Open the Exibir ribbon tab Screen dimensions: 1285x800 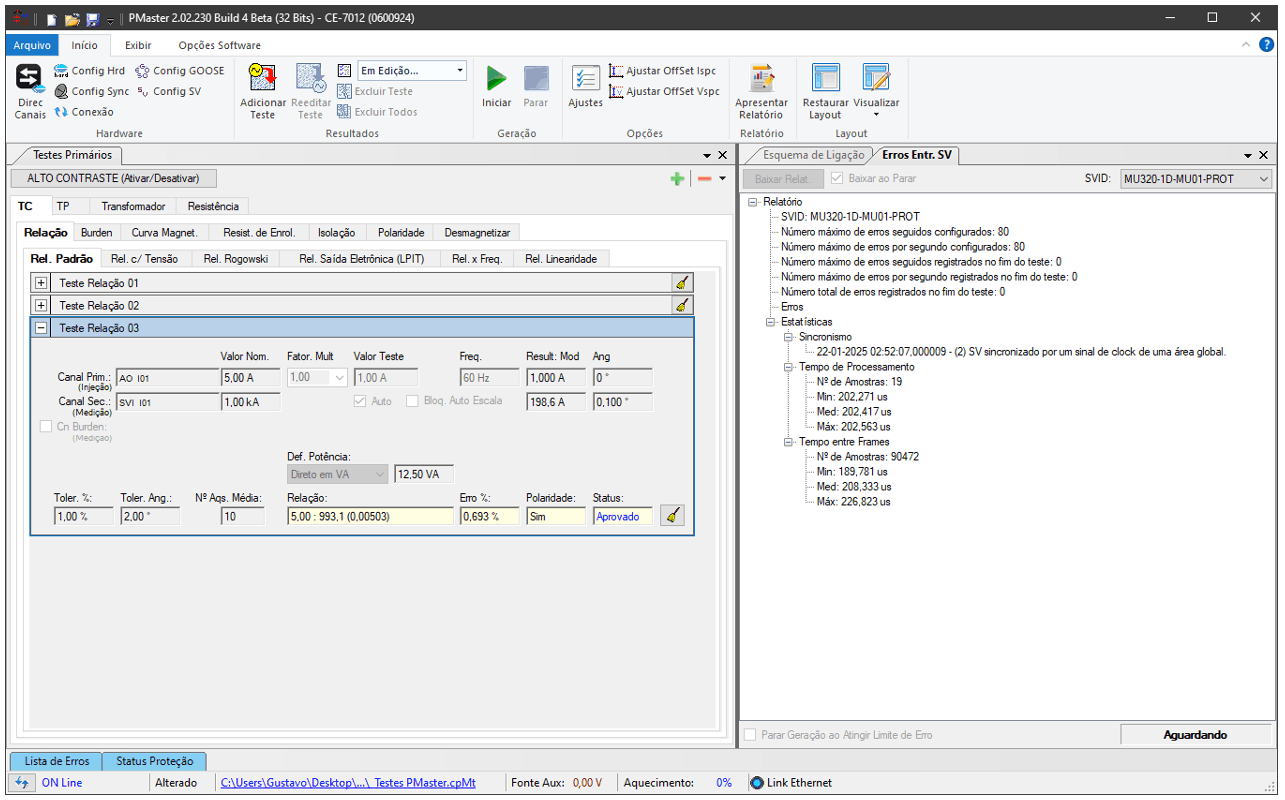pyautogui.click(x=138, y=45)
